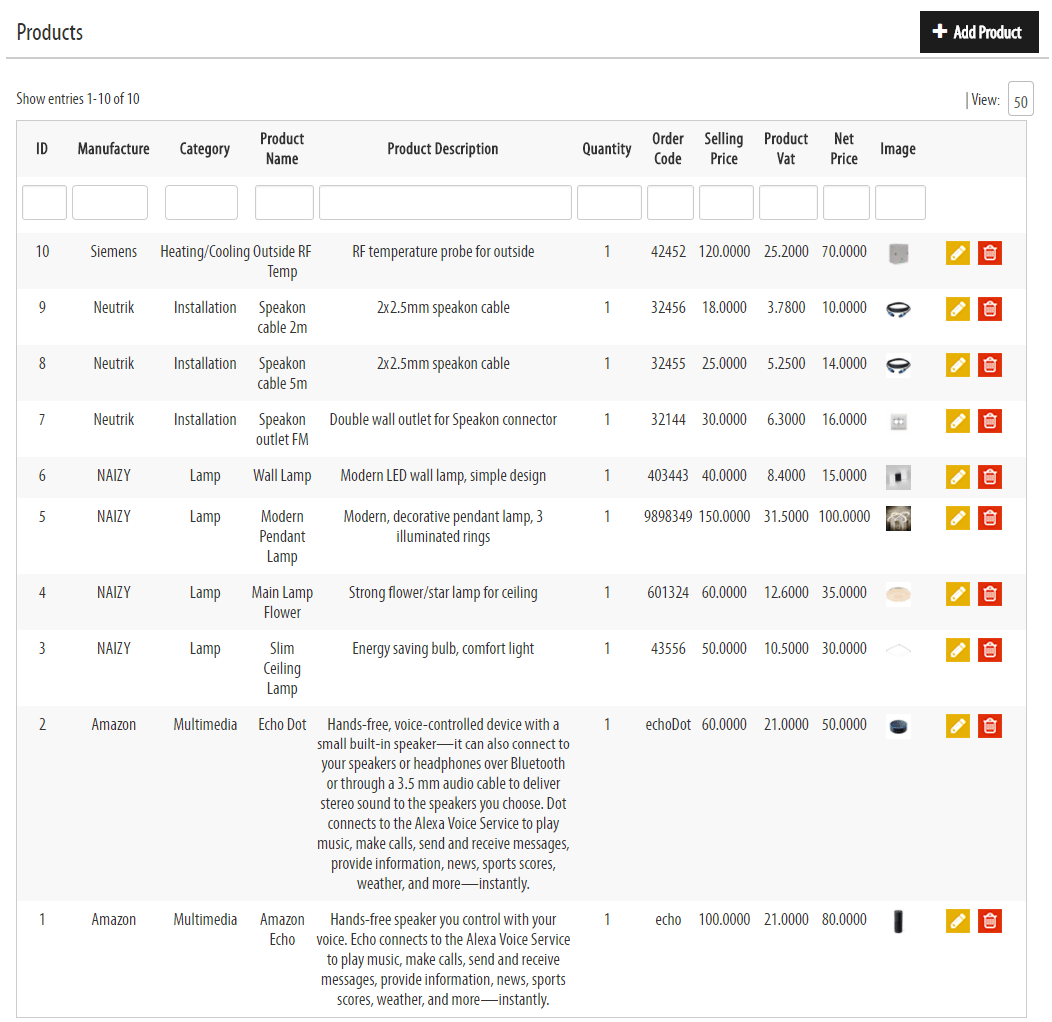Open the Amazon Echo product thumbnail

[x=898, y=921]
